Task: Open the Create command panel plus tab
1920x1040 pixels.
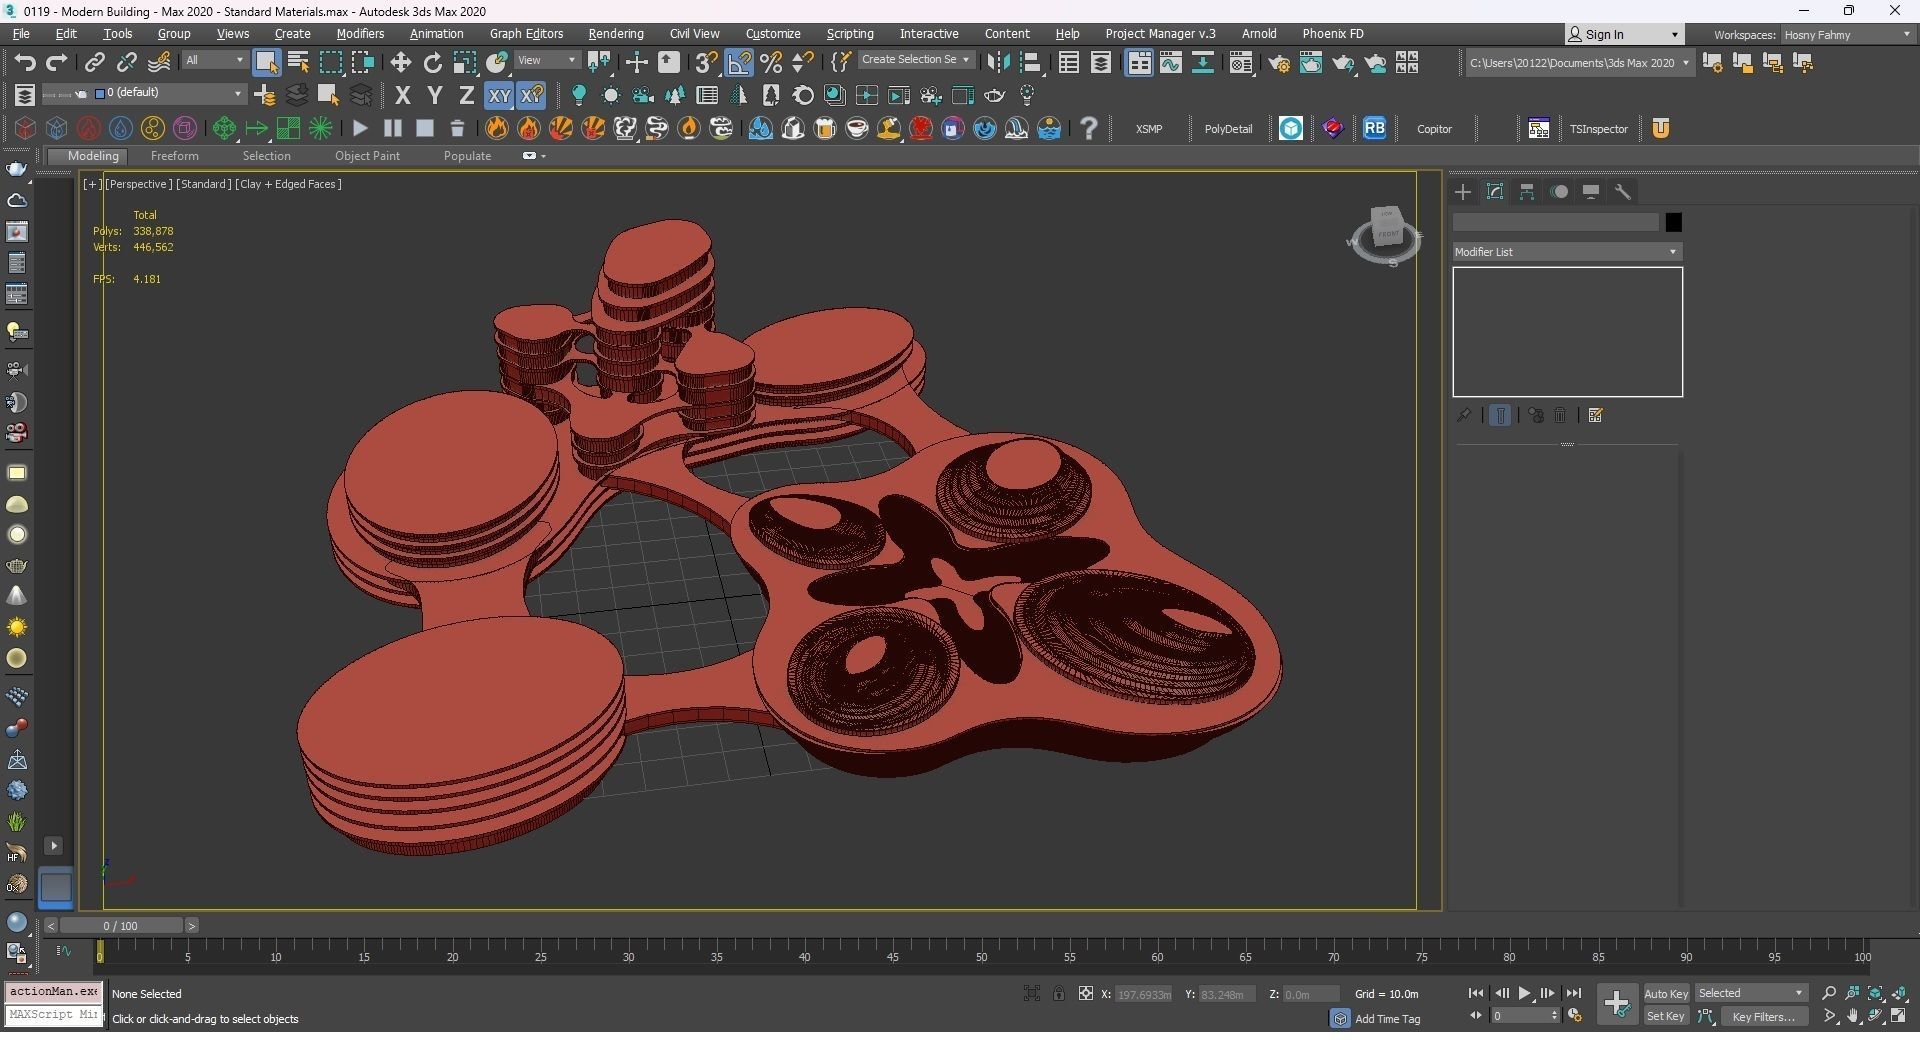Action: (1463, 192)
